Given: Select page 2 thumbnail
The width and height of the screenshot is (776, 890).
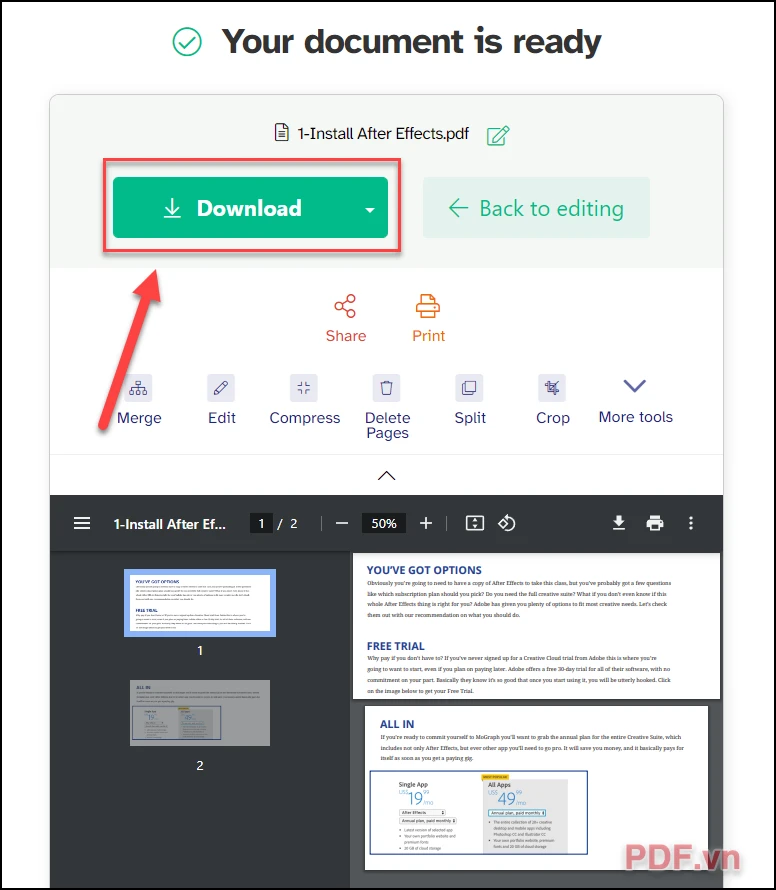Looking at the screenshot, I should [200, 713].
